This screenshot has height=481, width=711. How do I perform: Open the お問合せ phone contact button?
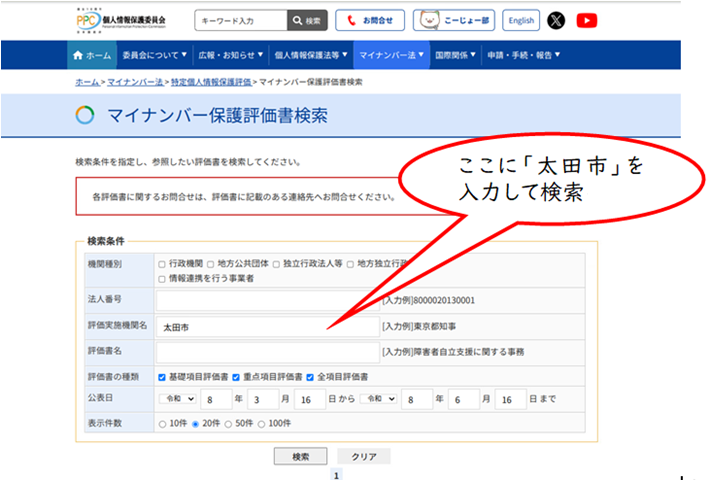[x=370, y=20]
